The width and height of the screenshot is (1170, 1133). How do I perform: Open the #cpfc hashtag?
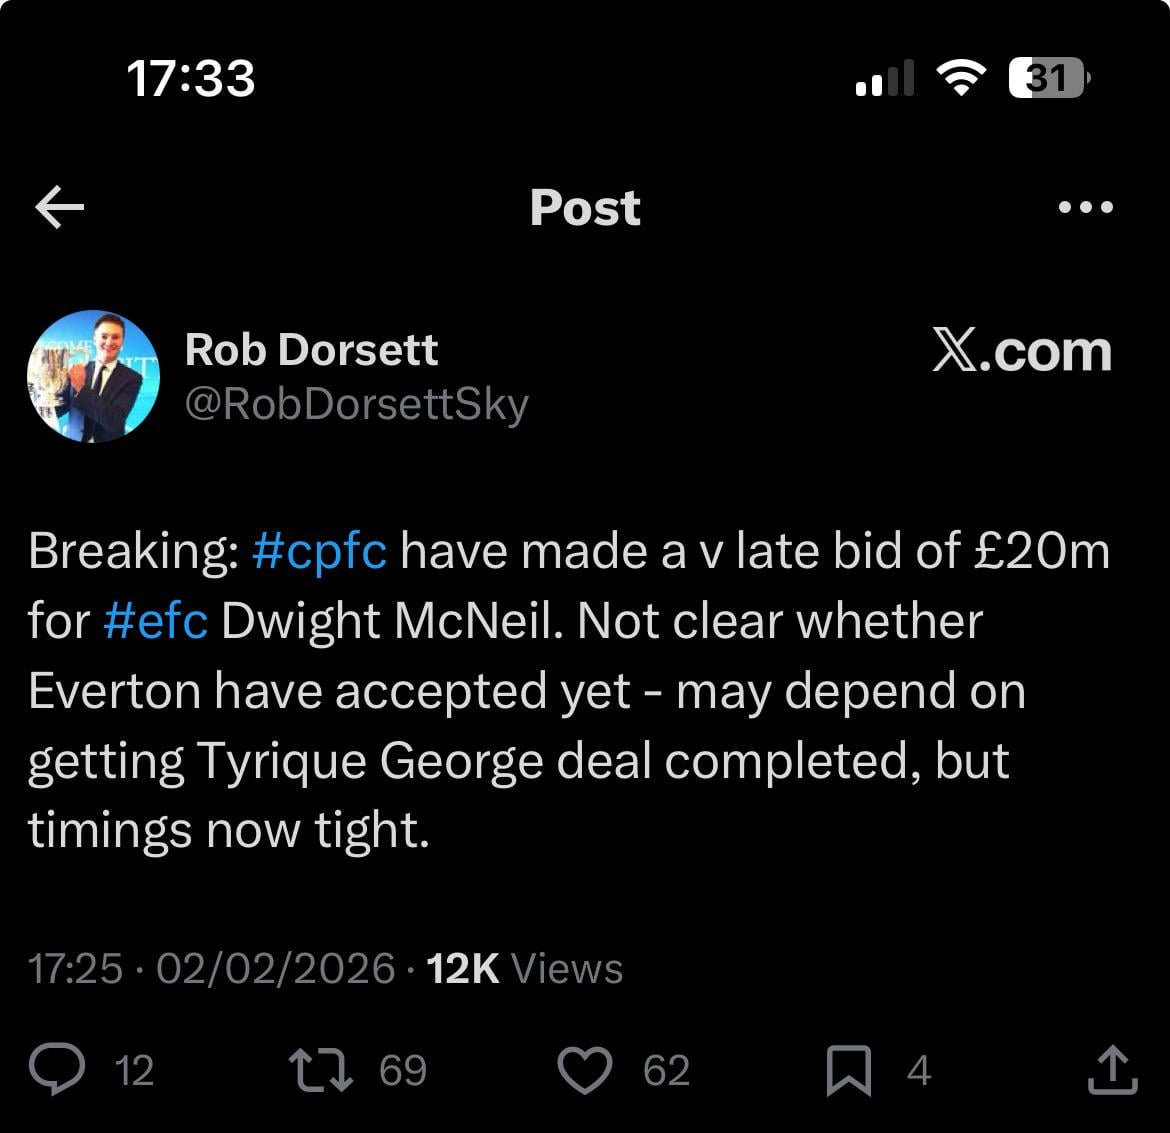tap(320, 551)
